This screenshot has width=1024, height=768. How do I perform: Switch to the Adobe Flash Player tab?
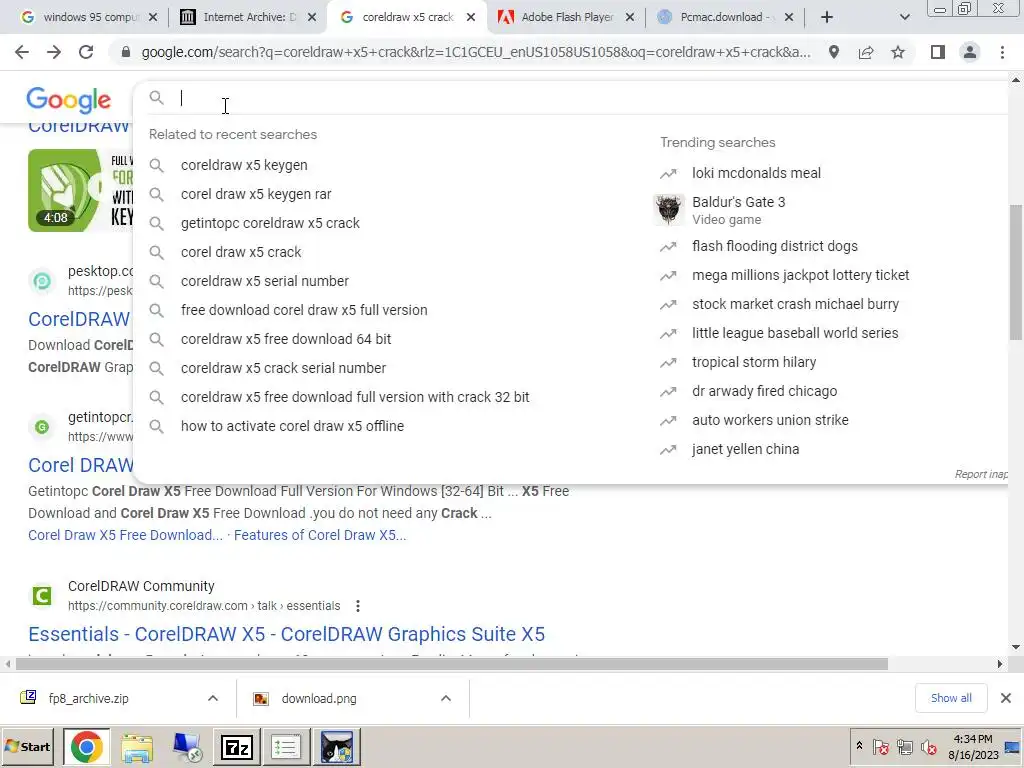[566, 17]
